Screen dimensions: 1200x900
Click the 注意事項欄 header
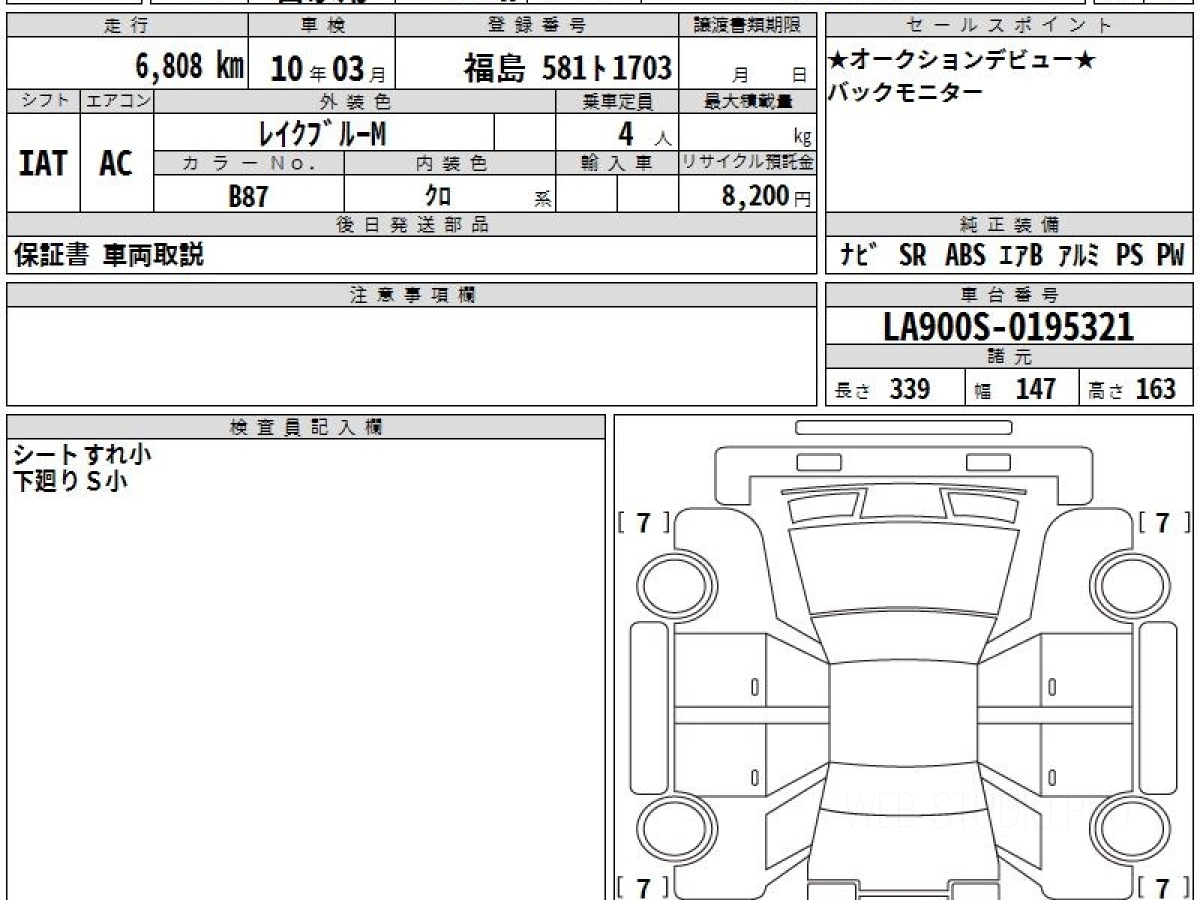pyautogui.click(x=412, y=295)
